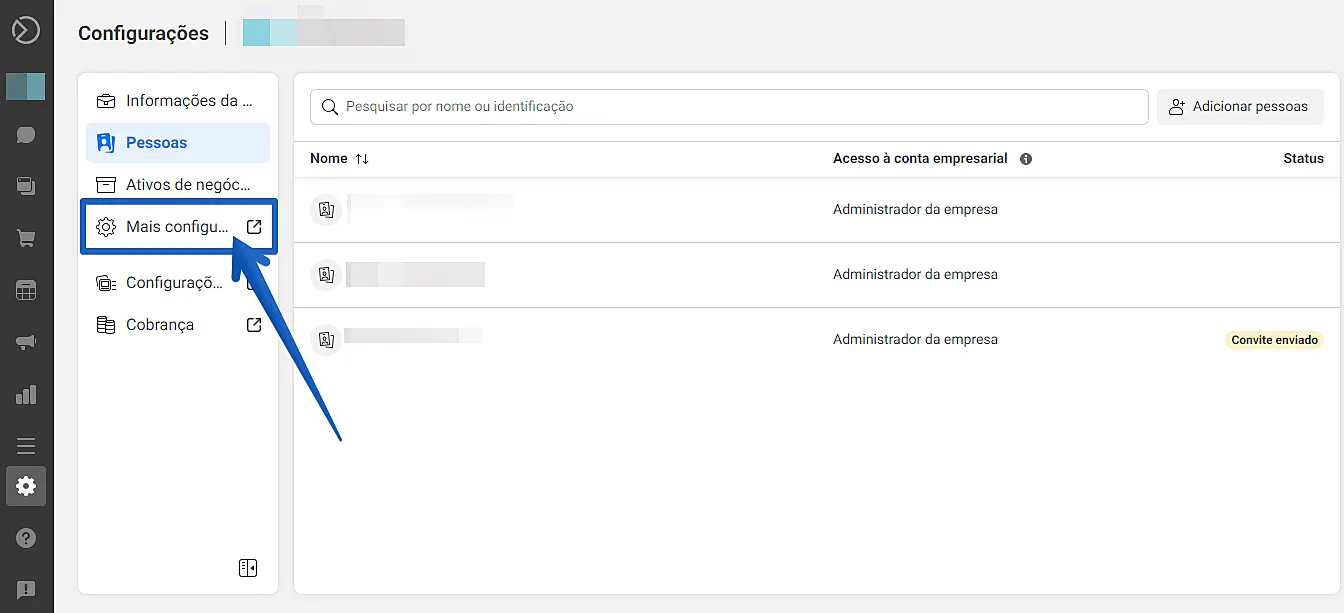Open the Insights bar chart icon

click(26, 394)
